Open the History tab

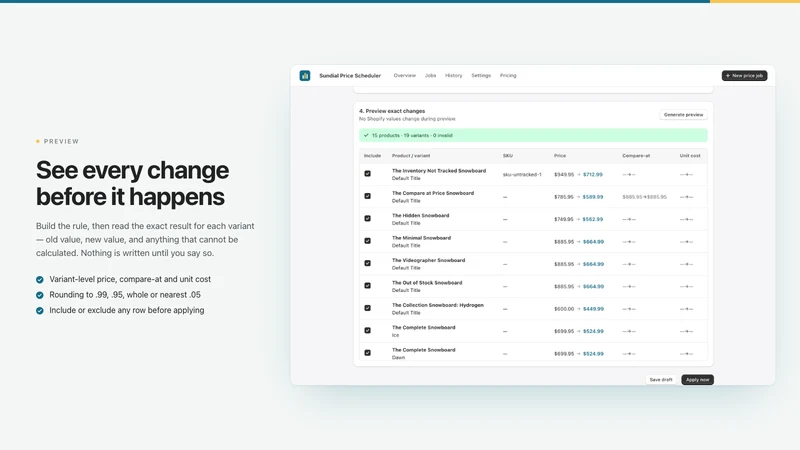(454, 76)
